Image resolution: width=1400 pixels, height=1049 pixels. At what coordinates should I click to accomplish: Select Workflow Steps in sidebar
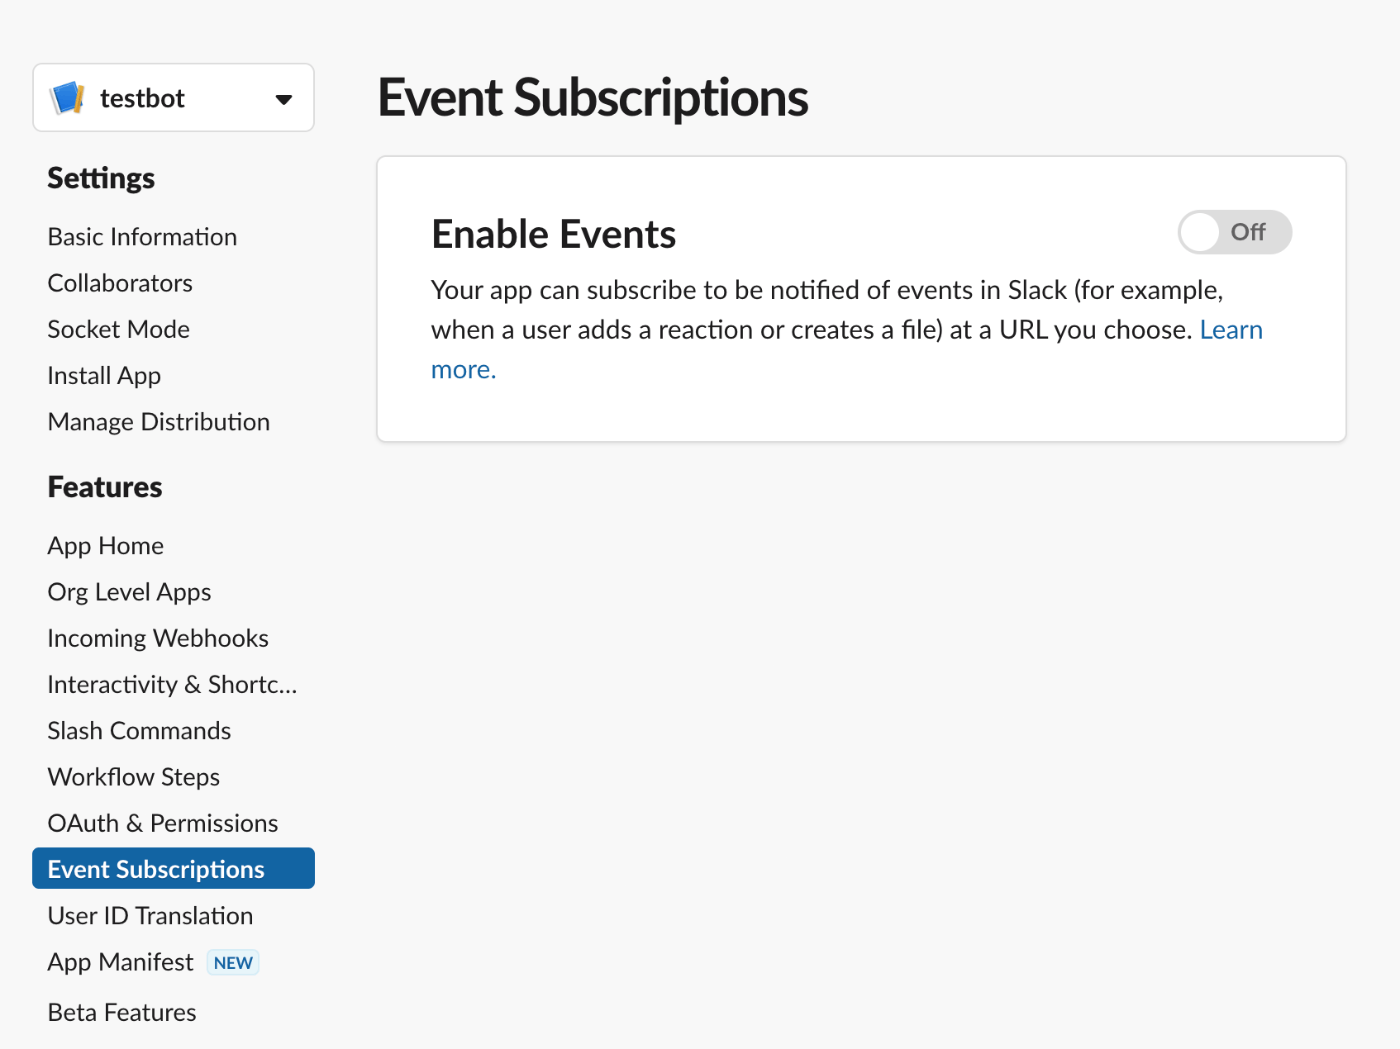click(x=133, y=777)
